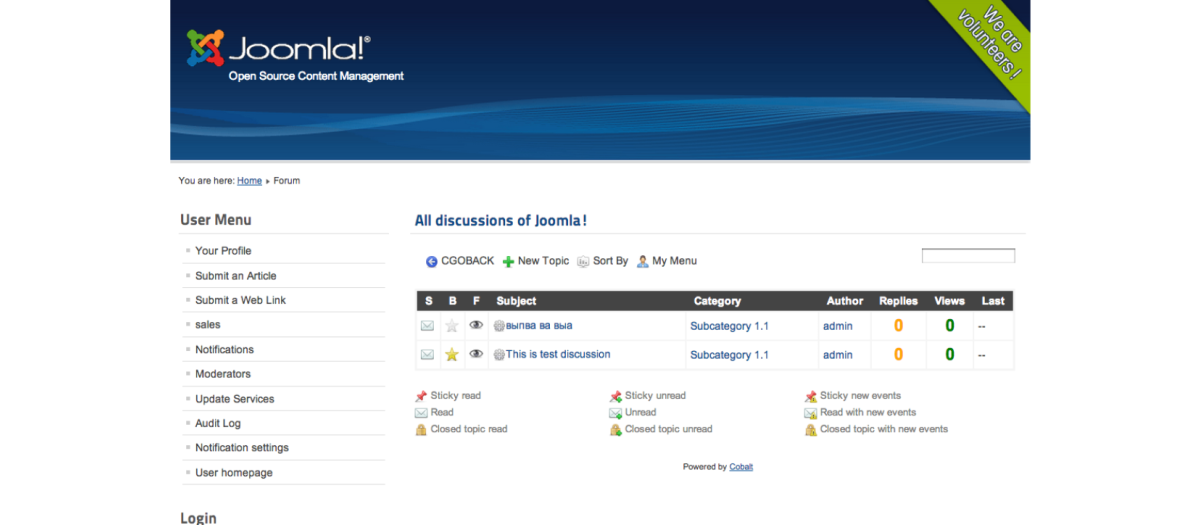Follow the Home breadcrumb link

[249, 181]
